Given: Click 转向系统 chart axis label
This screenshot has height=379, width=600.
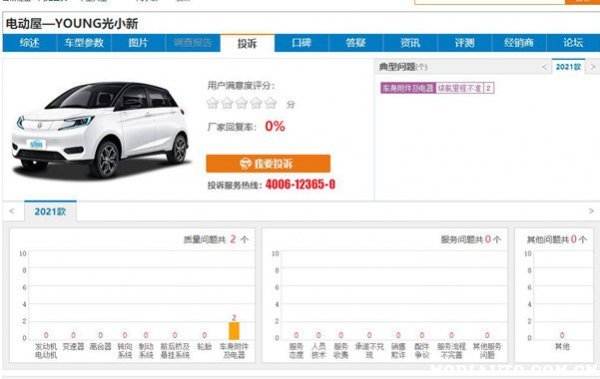Looking at the screenshot, I should point(125,351).
